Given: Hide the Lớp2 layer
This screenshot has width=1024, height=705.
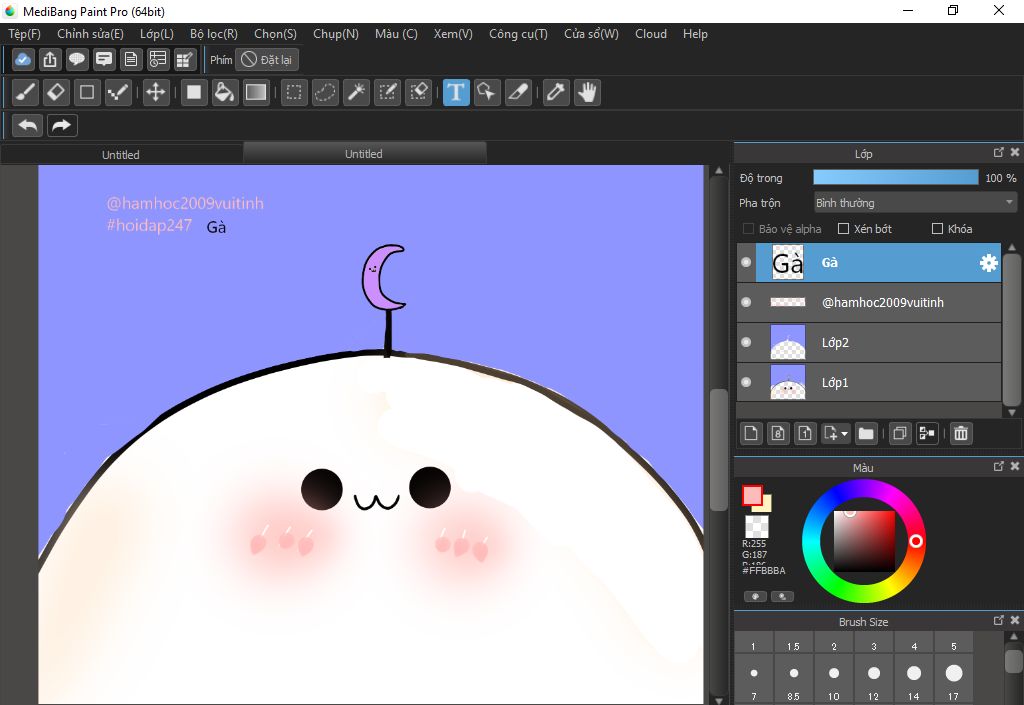Looking at the screenshot, I should tap(746, 342).
